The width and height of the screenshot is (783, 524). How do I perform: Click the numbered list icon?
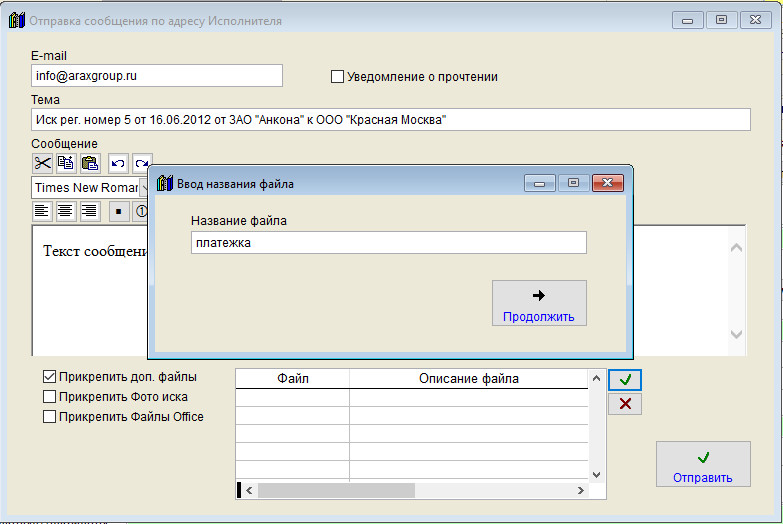140,211
